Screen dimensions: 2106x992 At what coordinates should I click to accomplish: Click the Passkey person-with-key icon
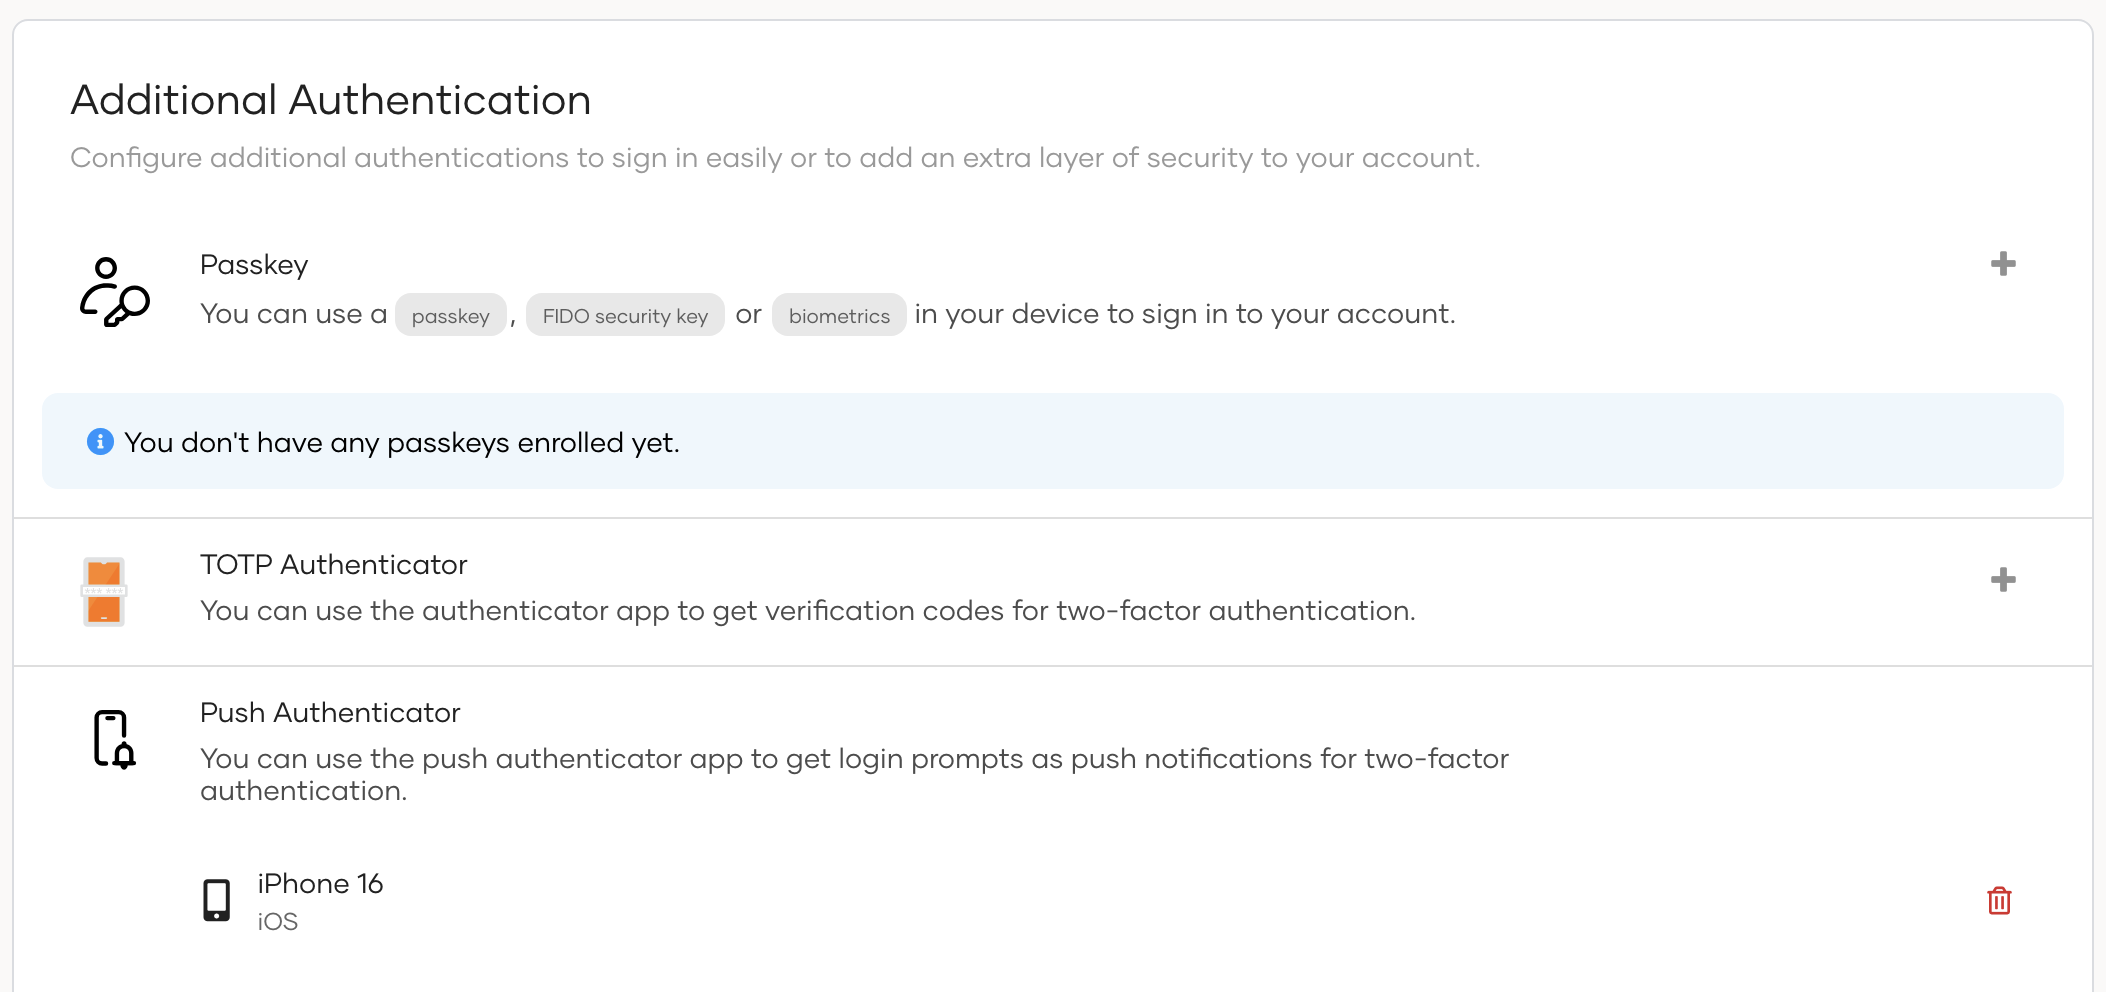coord(115,293)
